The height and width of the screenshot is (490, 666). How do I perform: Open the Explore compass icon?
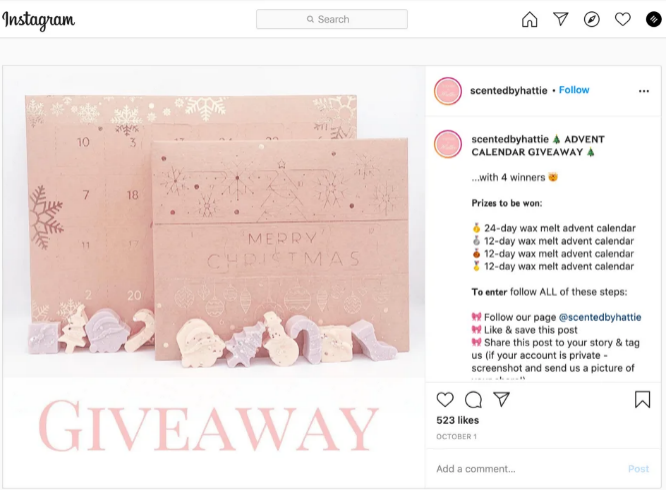592,19
